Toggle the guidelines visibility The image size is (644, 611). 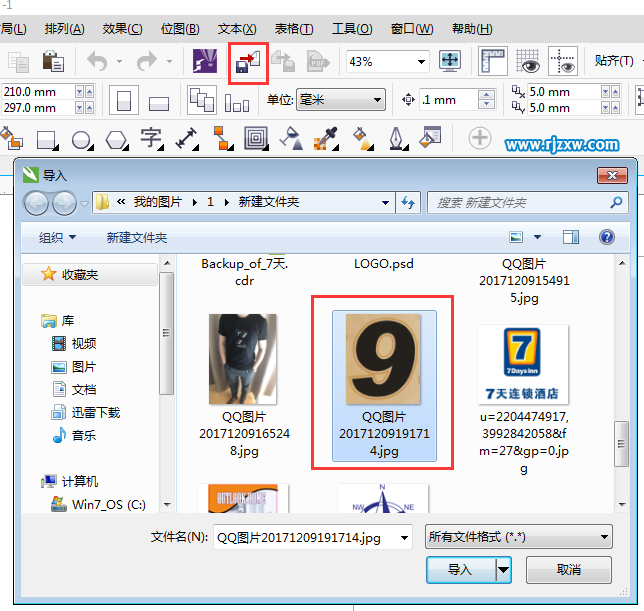(563, 61)
